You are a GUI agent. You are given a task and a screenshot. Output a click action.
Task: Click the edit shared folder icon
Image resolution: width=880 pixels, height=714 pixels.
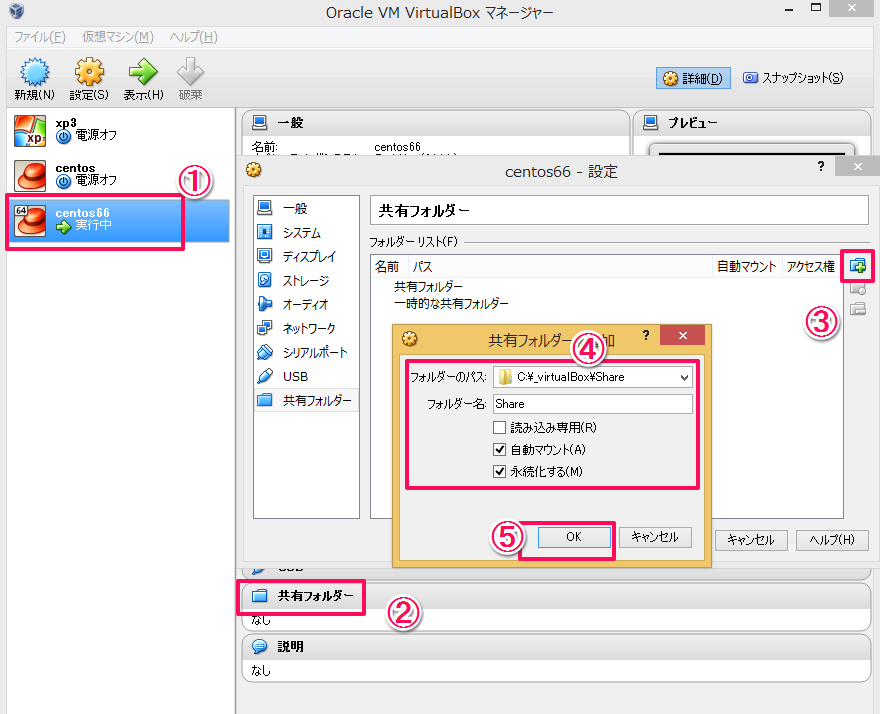858,288
